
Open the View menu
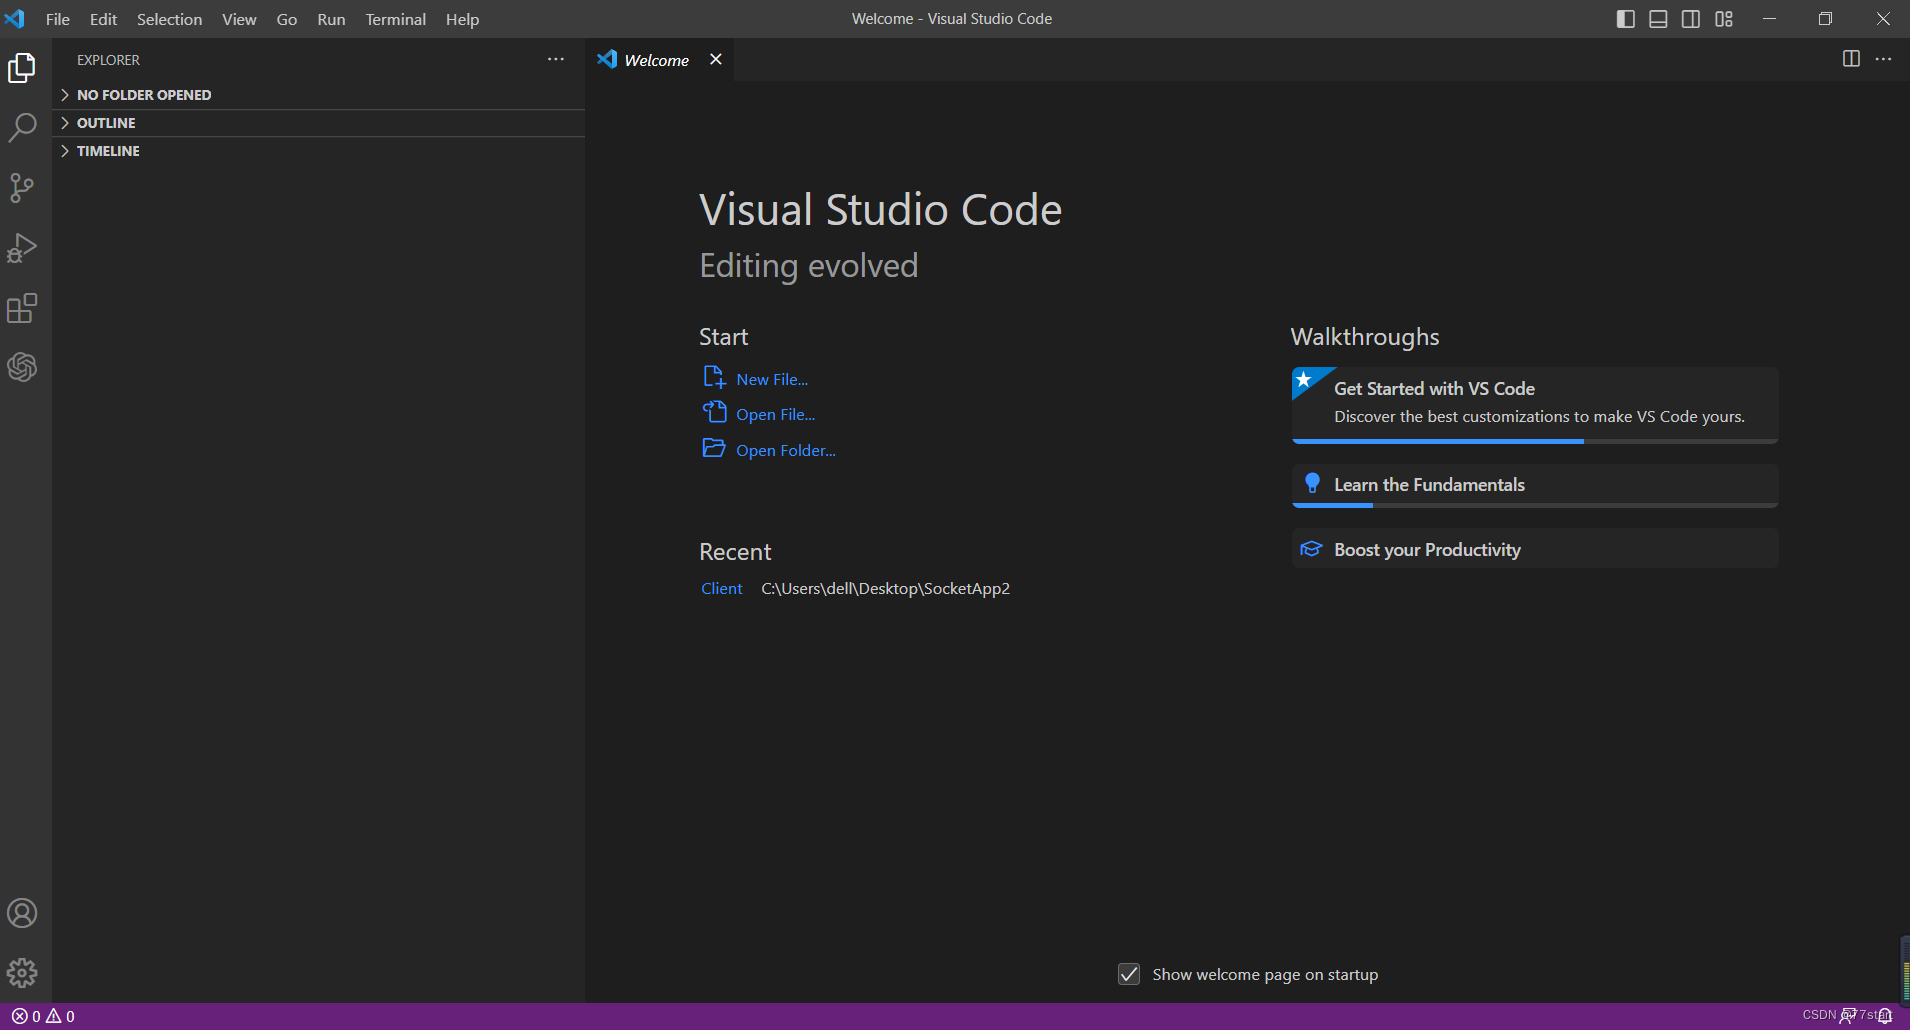pos(239,19)
